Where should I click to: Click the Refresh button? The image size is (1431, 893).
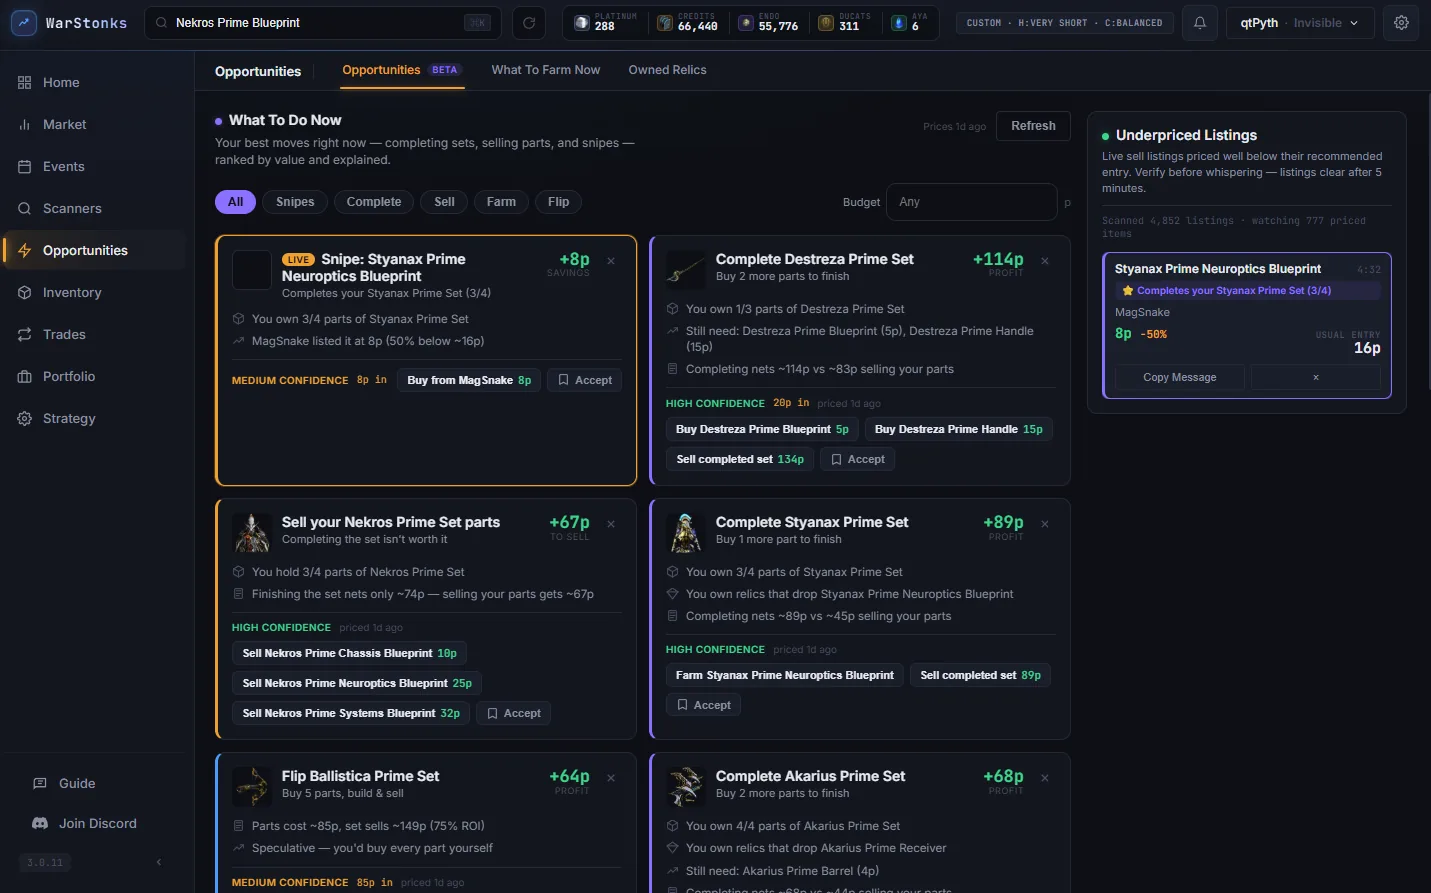(x=1033, y=126)
